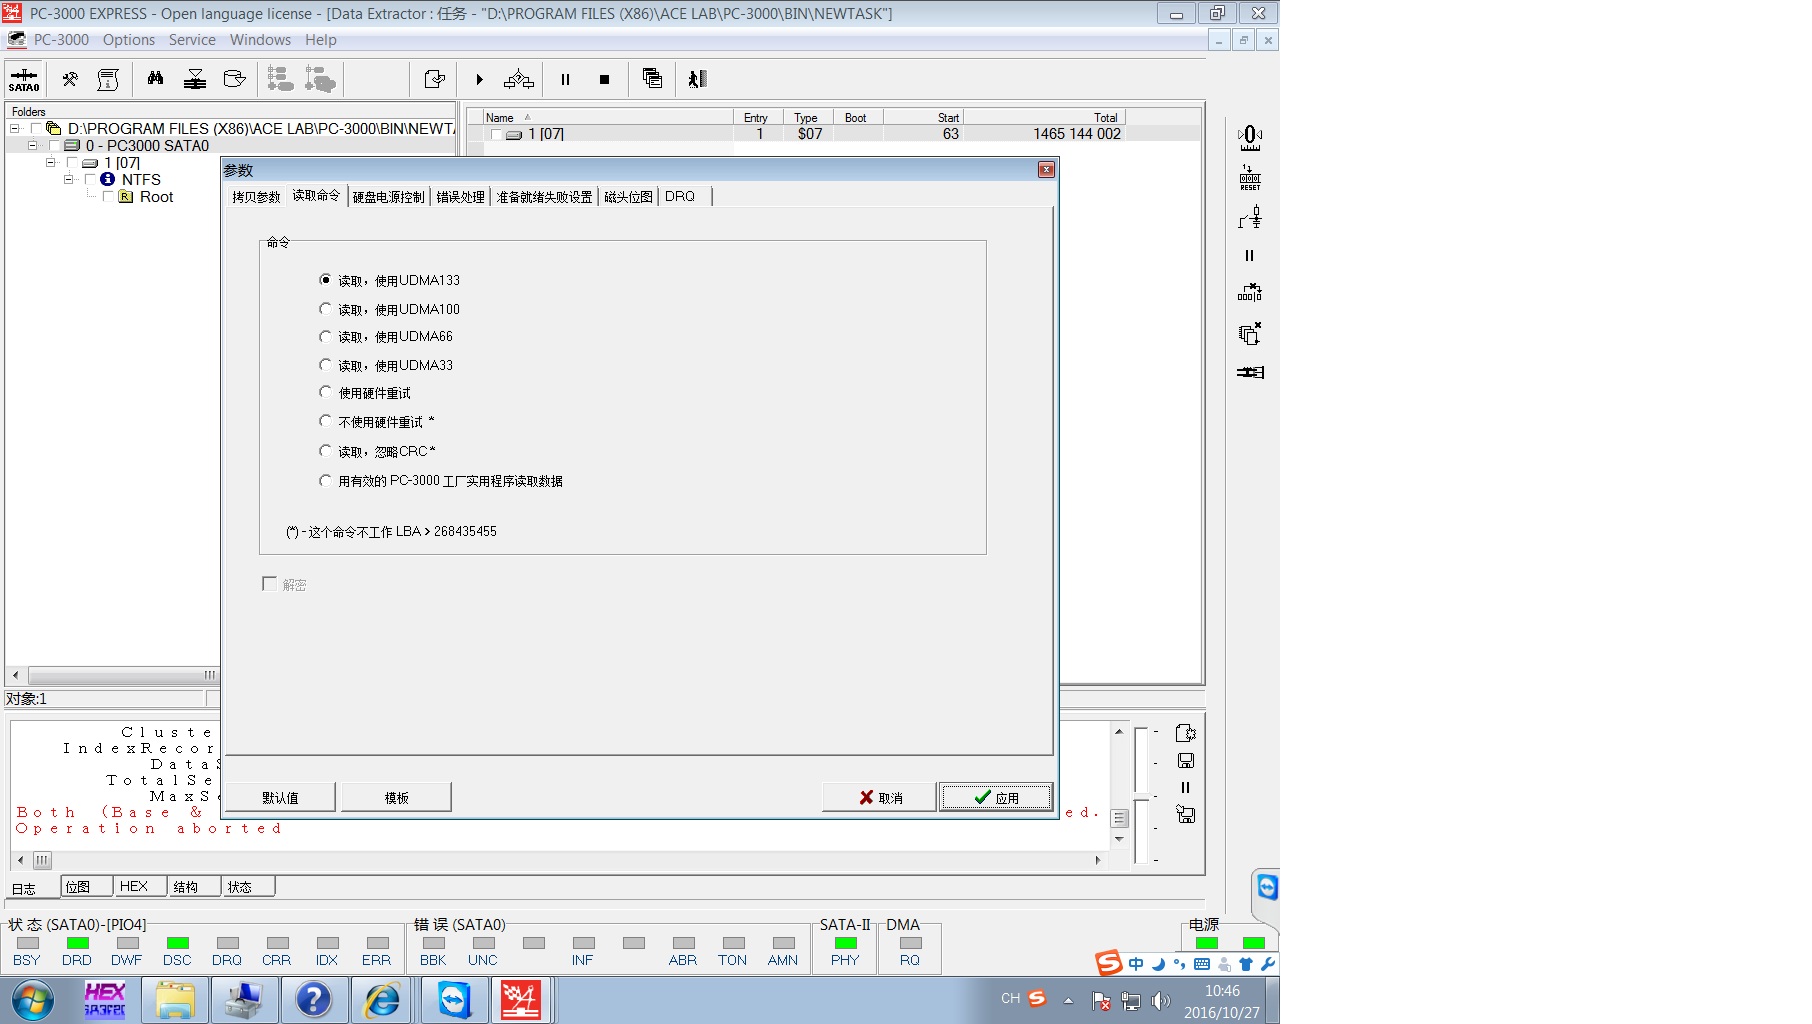
Task: Click the SATA0 port toolbar icon
Action: pos(24,79)
